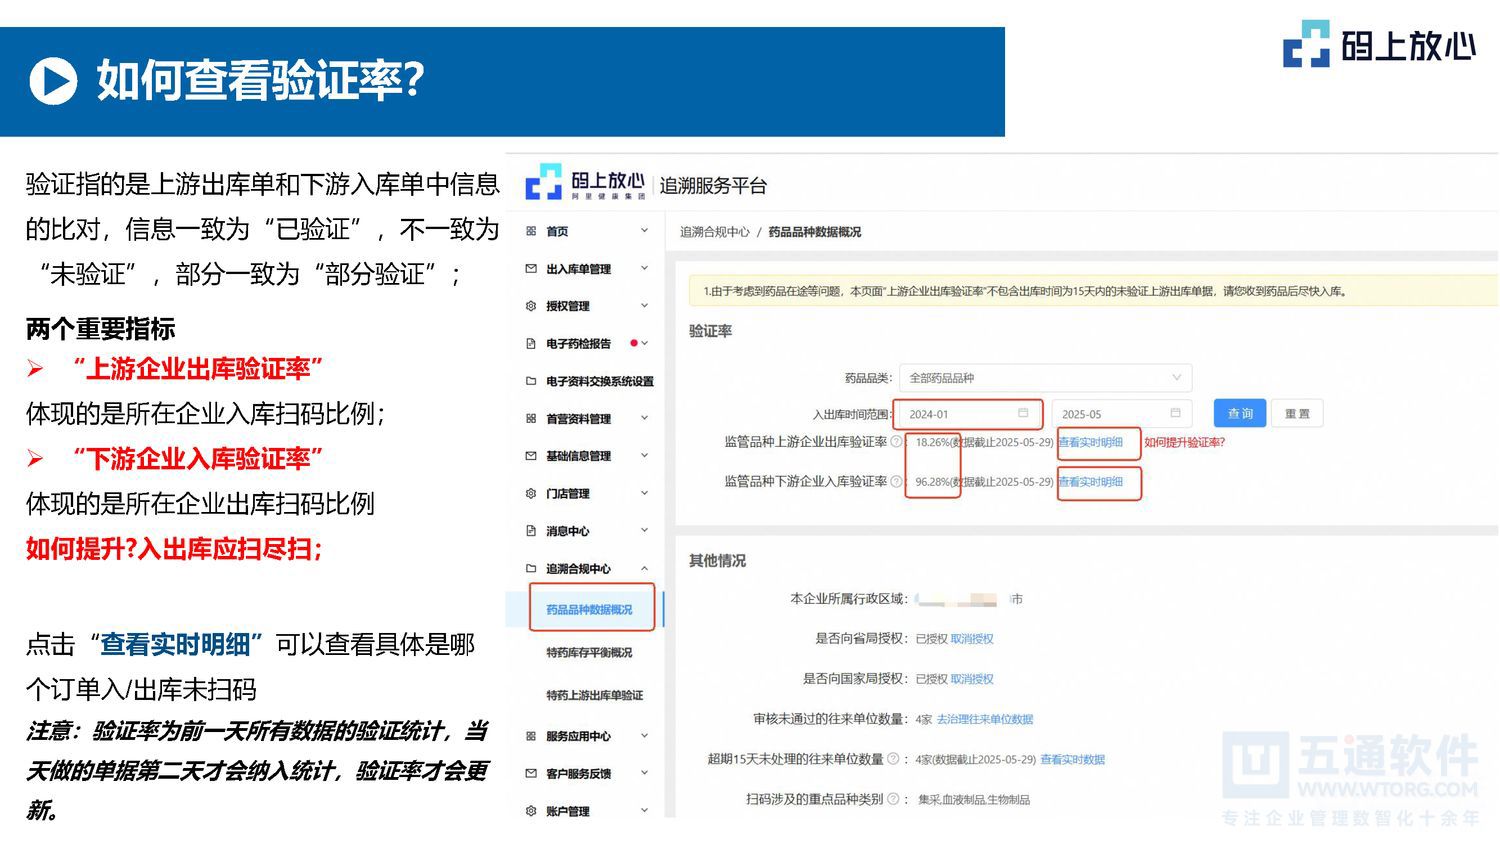Click the help icon beside 监管品种上游企业出库验证率
The width and height of the screenshot is (1500, 844).
896,442
